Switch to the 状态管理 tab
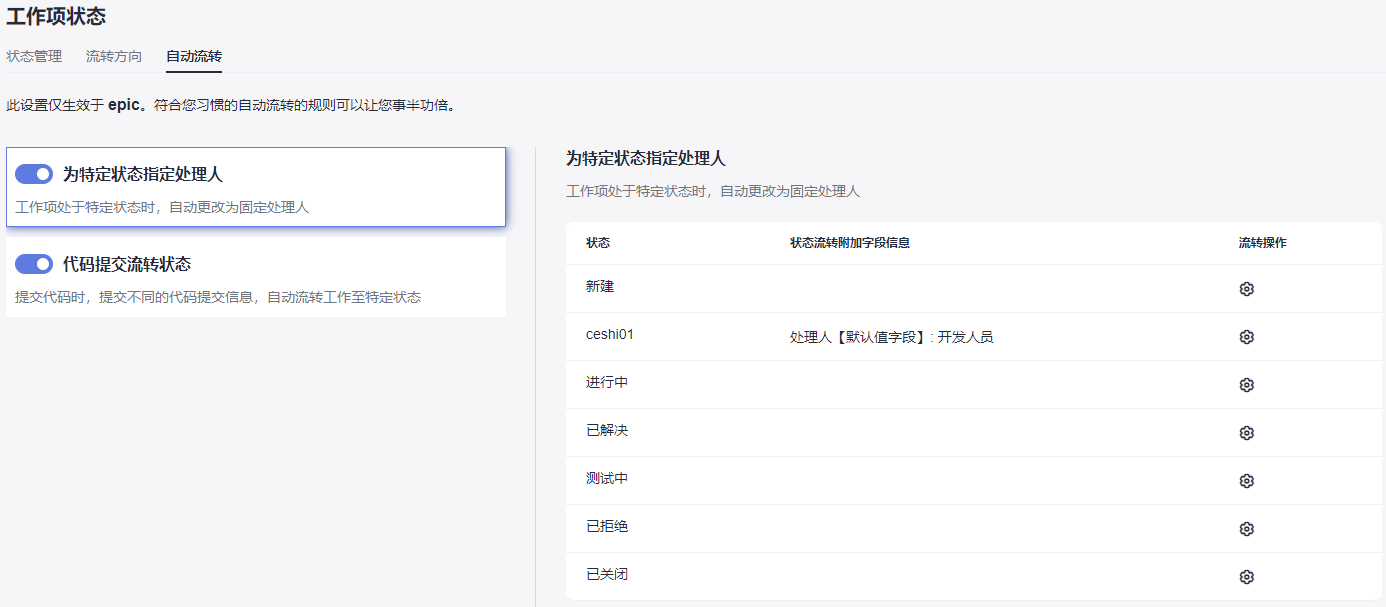Viewport: 1386px width, 607px height. click(34, 56)
